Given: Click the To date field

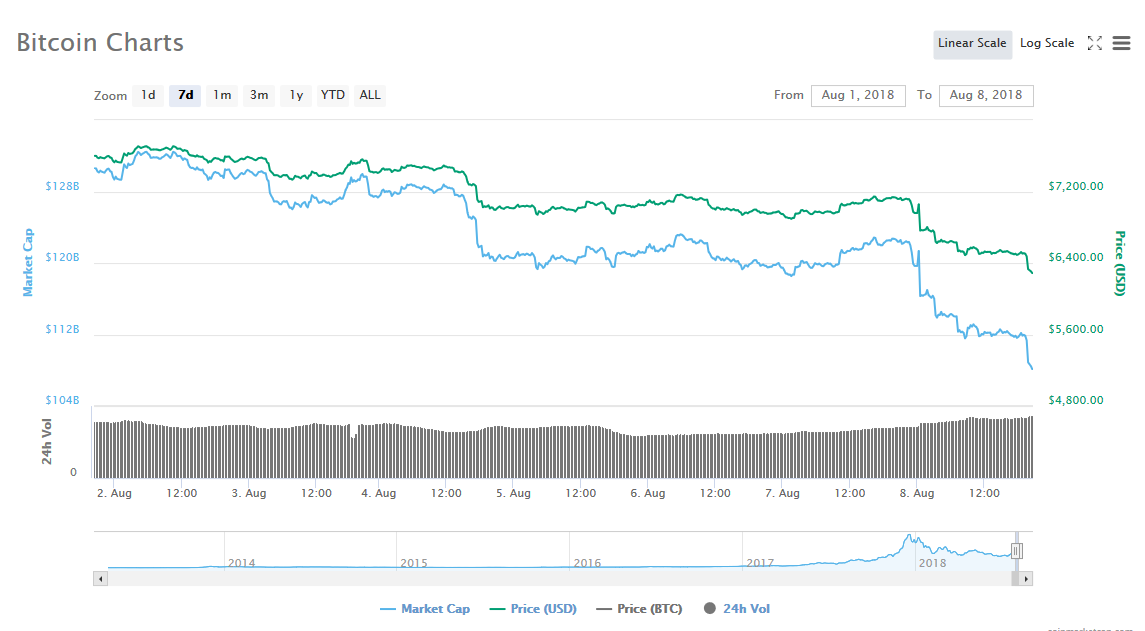Looking at the screenshot, I should click(x=986, y=95).
